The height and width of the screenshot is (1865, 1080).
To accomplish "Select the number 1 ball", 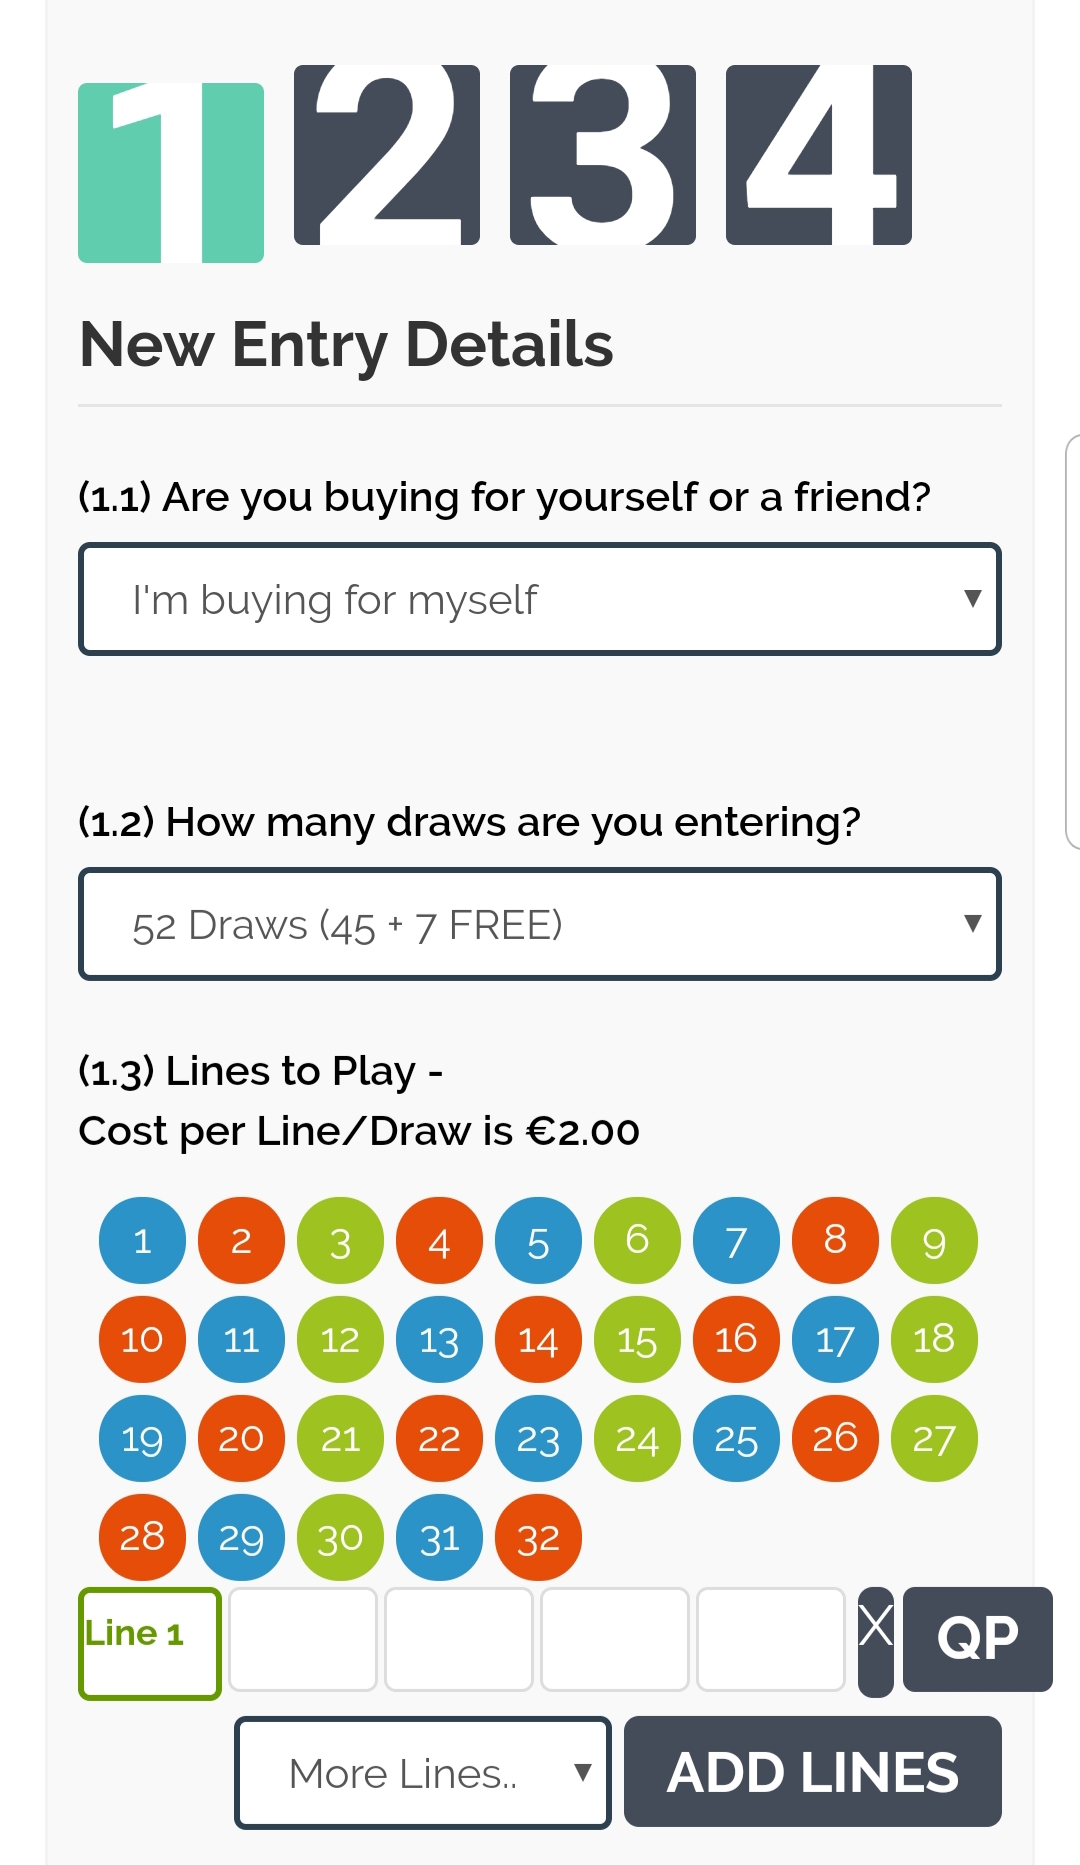I will pos(142,1240).
